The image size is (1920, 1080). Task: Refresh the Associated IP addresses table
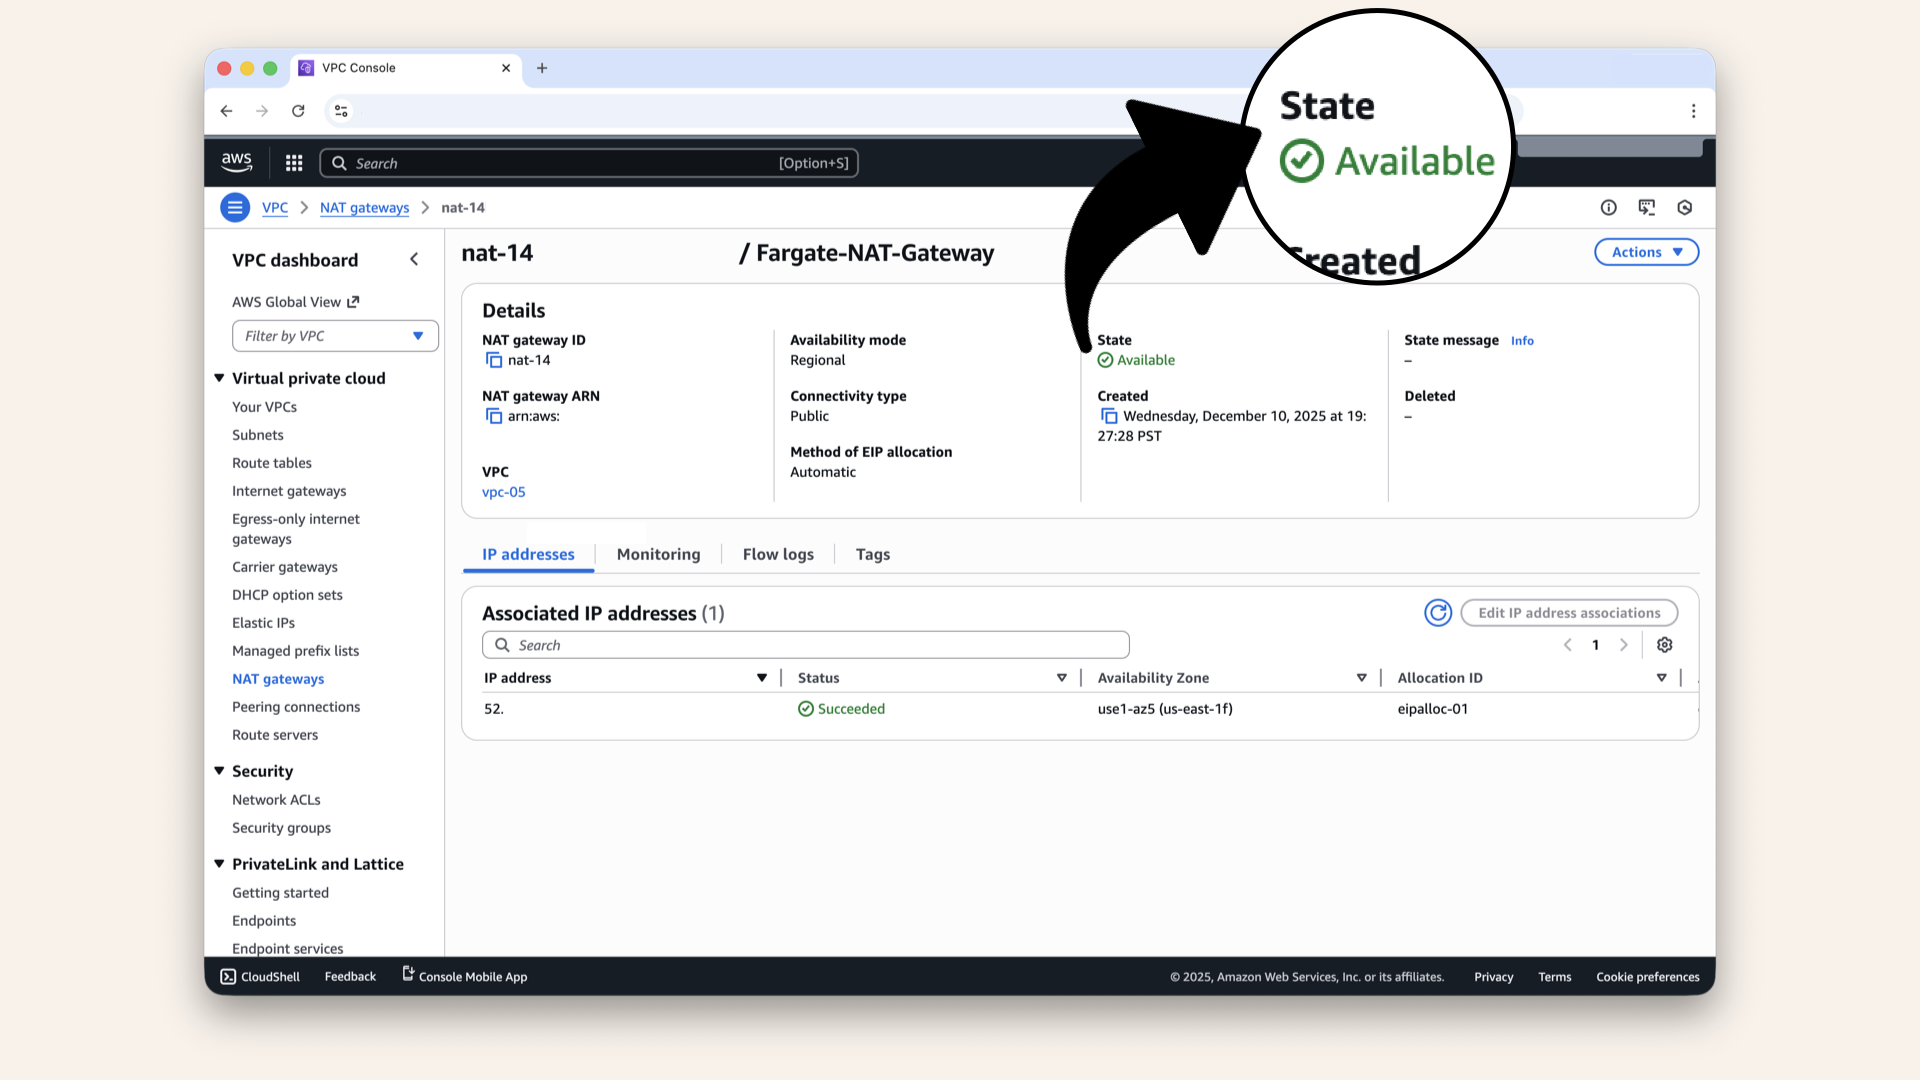[1438, 612]
